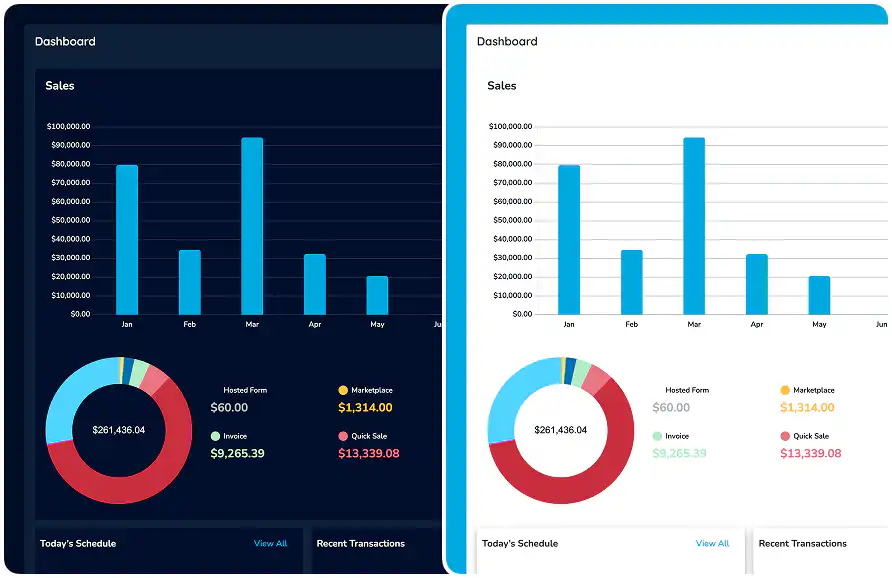
Task: Select the Dashboard title in dark theme
Action: 66,41
